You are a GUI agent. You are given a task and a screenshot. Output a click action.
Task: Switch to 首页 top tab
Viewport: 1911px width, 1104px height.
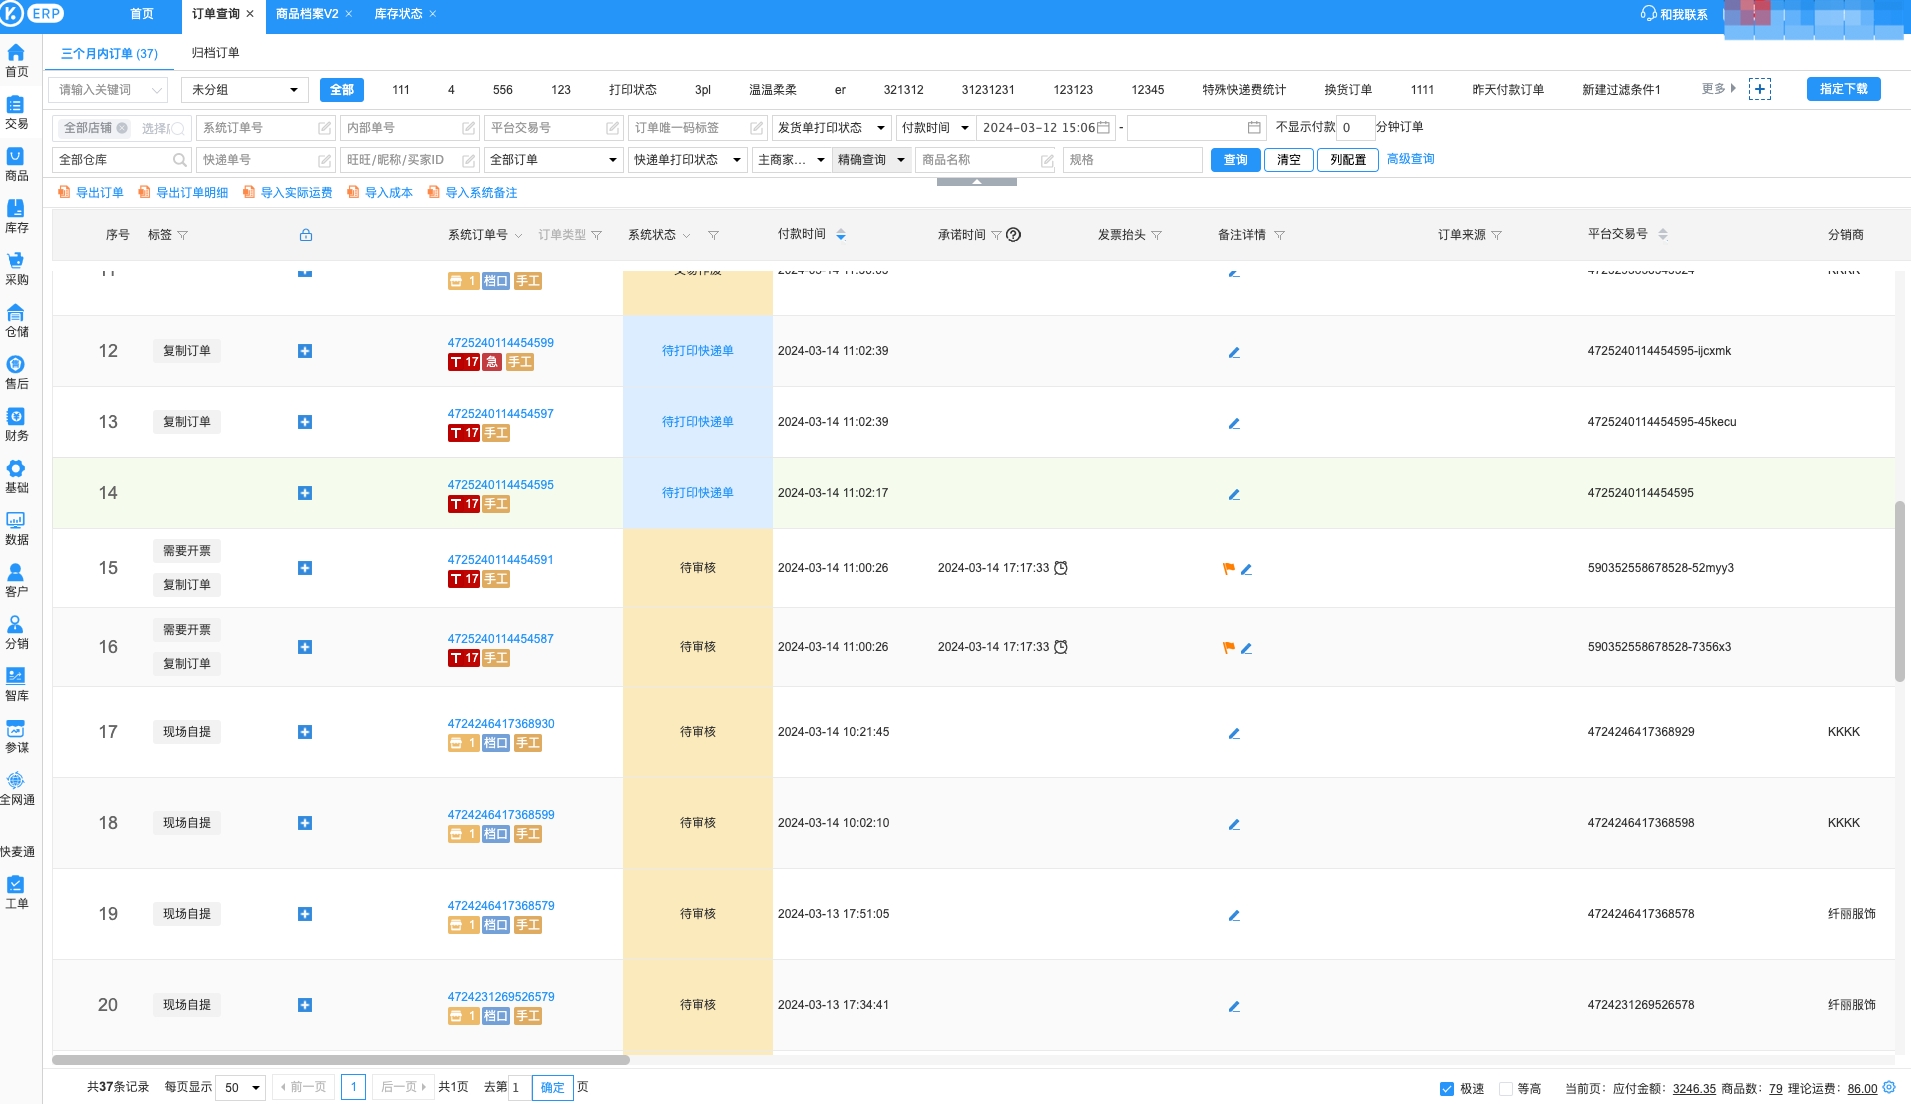click(142, 14)
